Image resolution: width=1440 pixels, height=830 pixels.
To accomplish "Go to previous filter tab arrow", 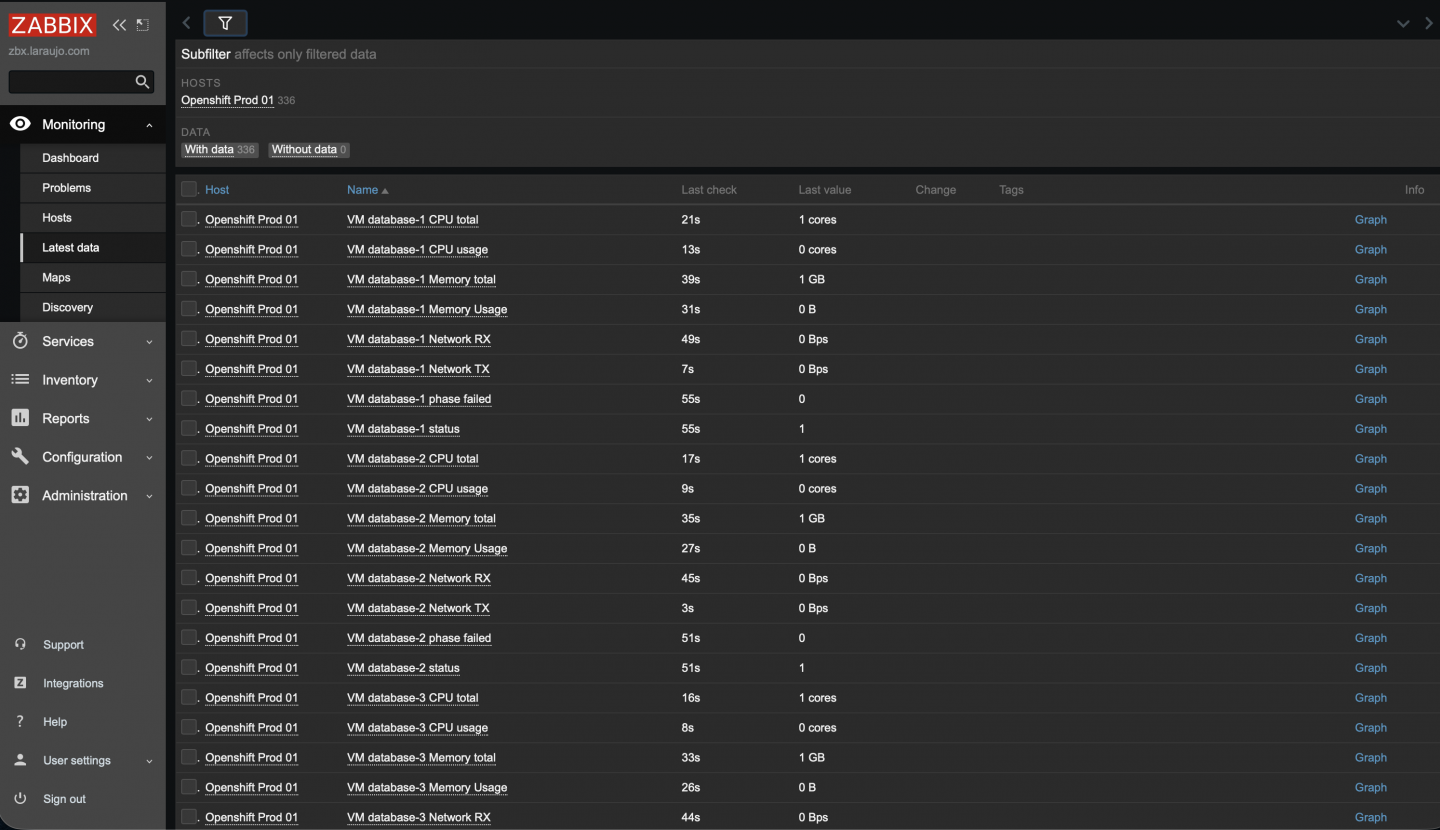I will [x=187, y=23].
